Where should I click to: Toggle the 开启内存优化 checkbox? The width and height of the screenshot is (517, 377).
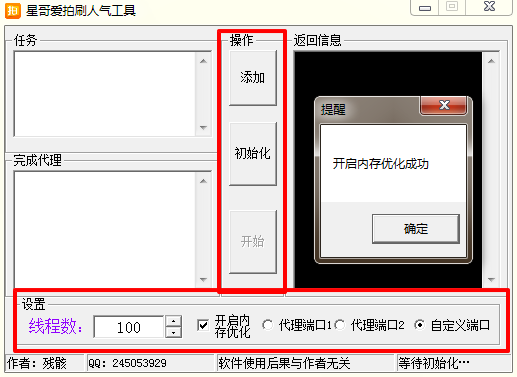pos(203,325)
